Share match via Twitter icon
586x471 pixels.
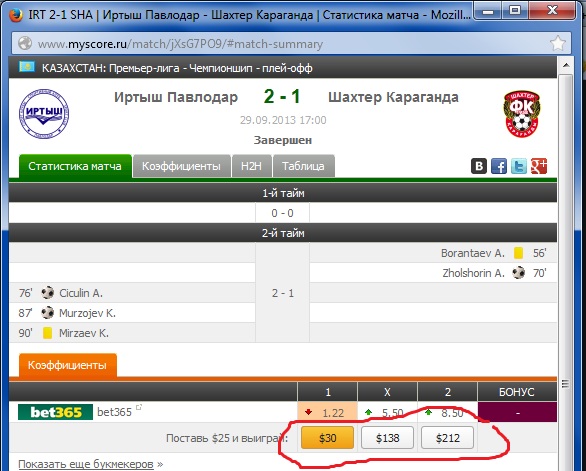(519, 166)
